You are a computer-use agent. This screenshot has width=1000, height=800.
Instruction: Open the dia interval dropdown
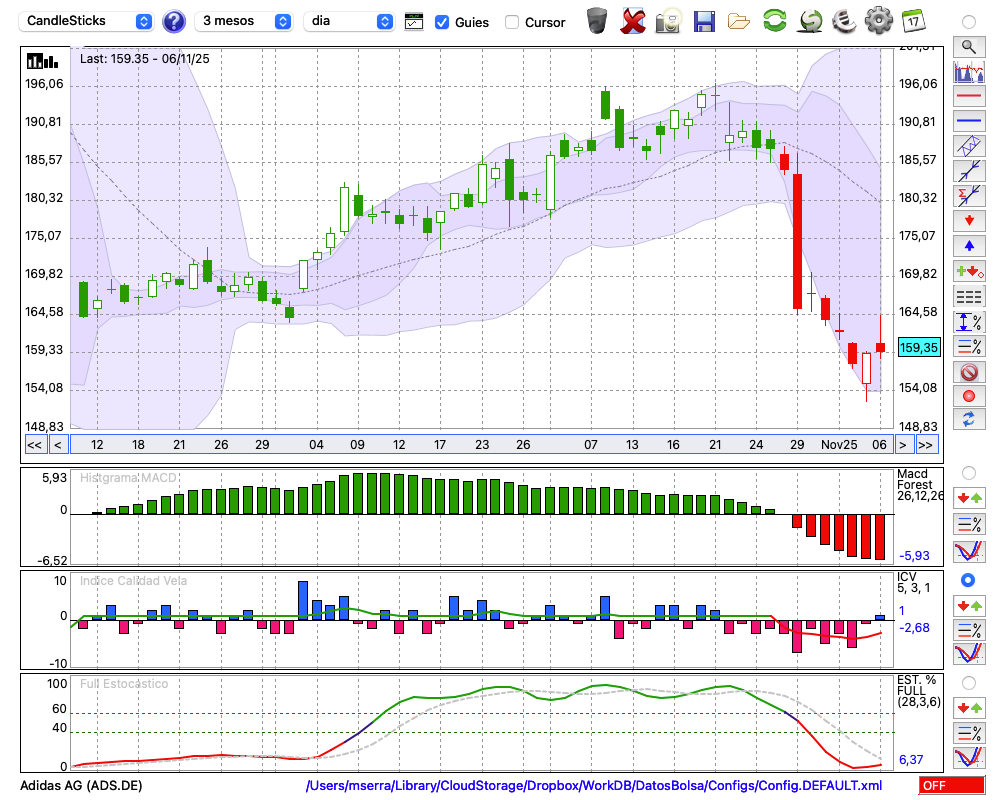point(349,21)
